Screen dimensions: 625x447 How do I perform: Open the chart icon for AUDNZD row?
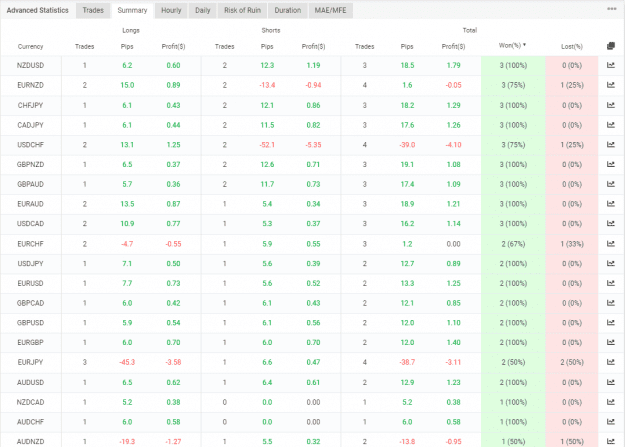[611, 441]
